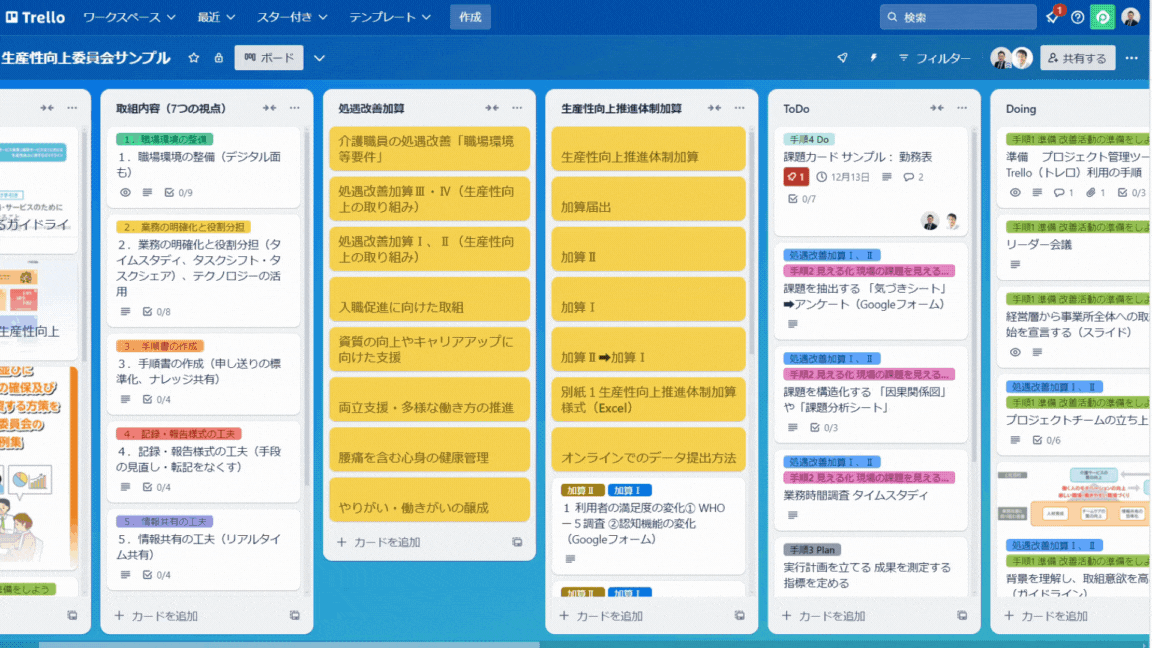This screenshot has width=1152, height=648.
Task: Open ToDo list actions menu
Action: click(x=962, y=108)
